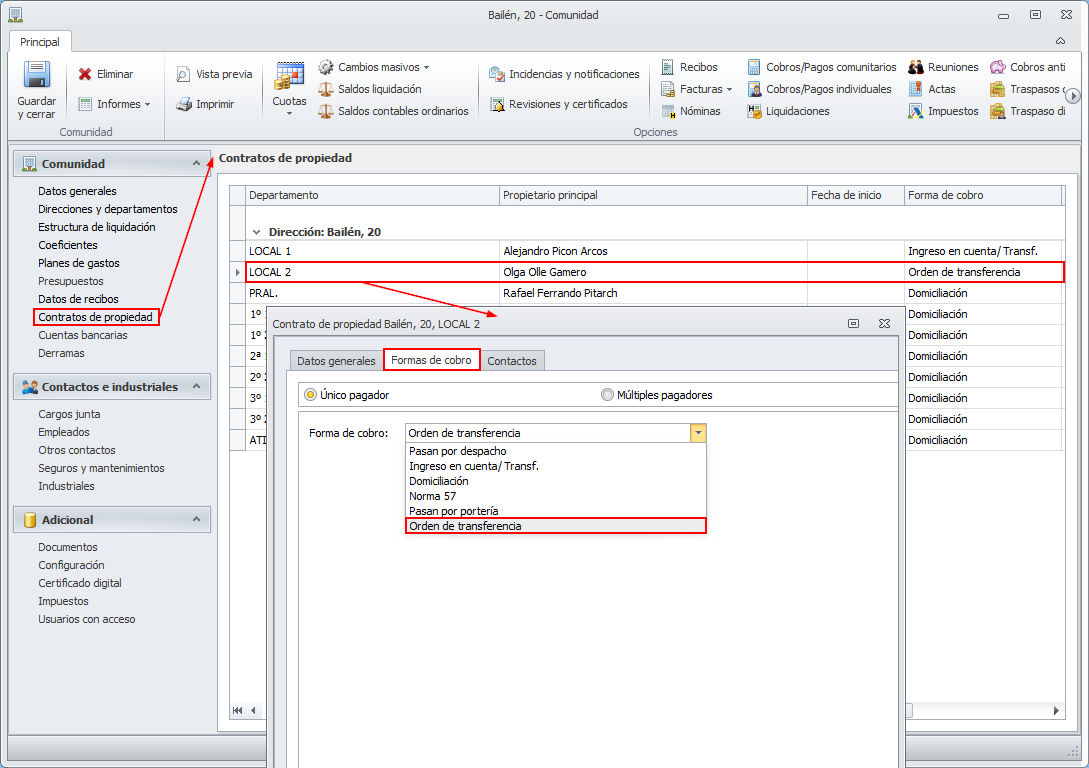The height and width of the screenshot is (768, 1089).
Task: Open the Cuotas calendar coins icon
Action: (x=289, y=77)
